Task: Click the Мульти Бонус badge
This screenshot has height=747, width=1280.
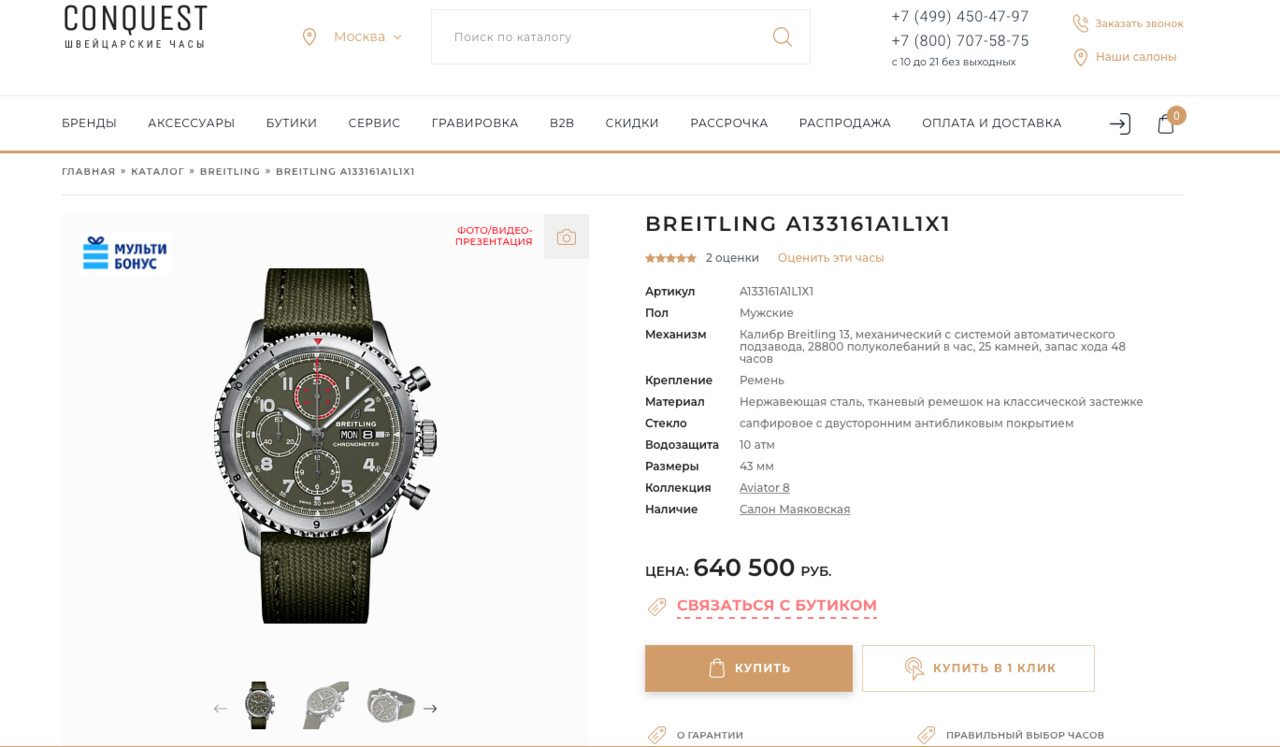Action: [x=125, y=254]
